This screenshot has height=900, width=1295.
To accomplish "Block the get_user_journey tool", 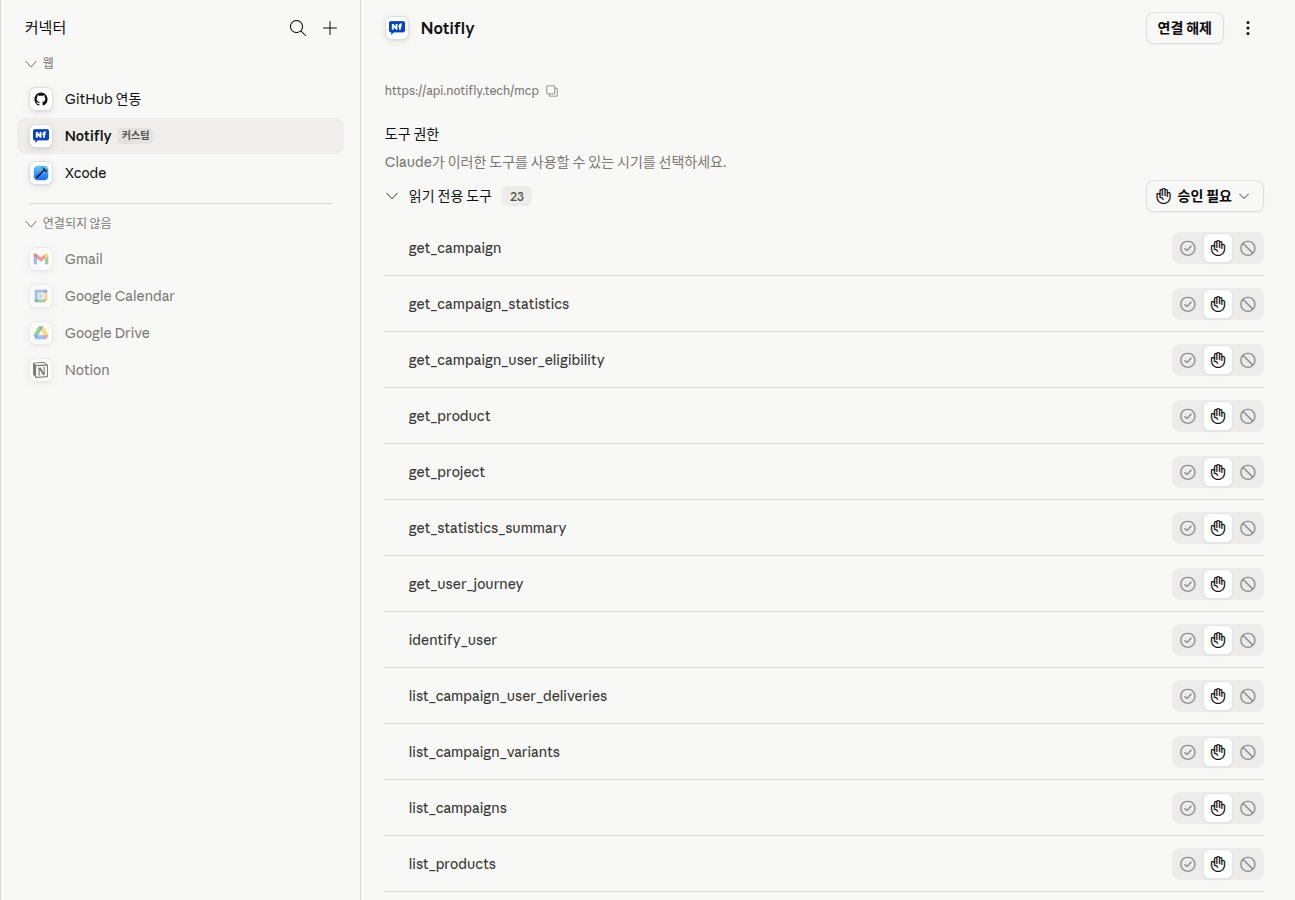I will pos(1248,584).
